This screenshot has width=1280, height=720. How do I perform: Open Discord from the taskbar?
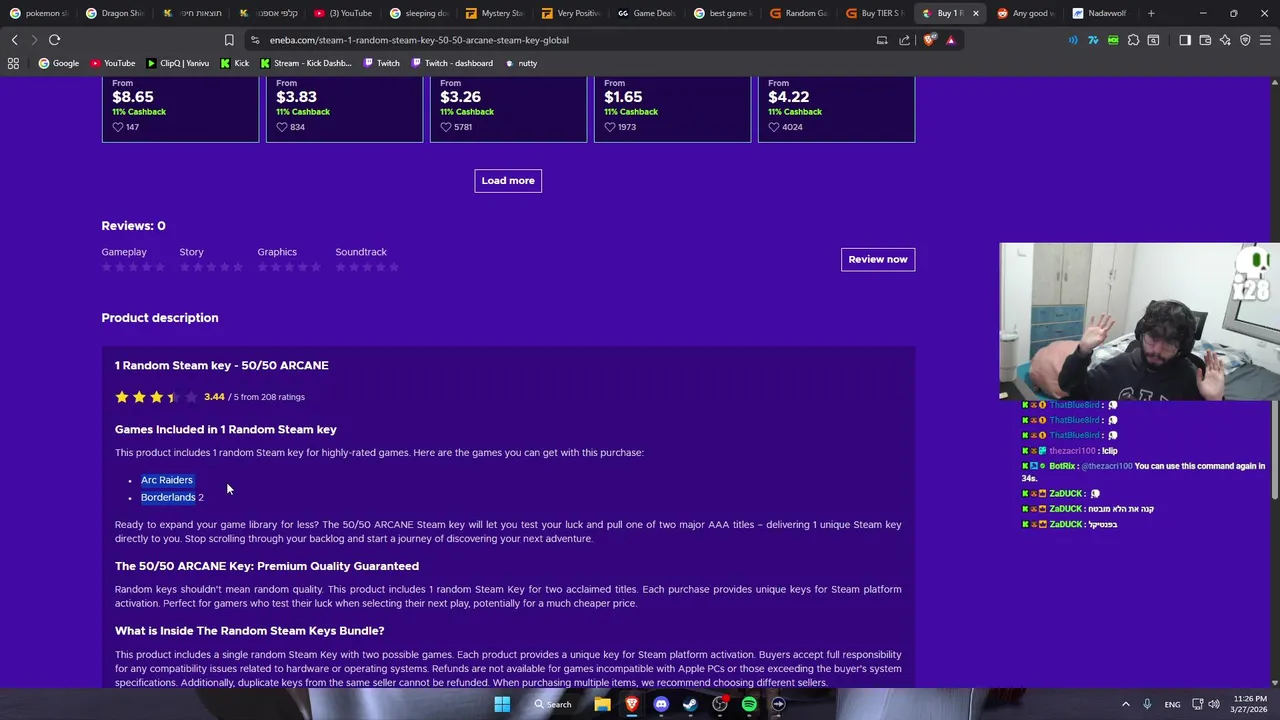click(x=661, y=704)
